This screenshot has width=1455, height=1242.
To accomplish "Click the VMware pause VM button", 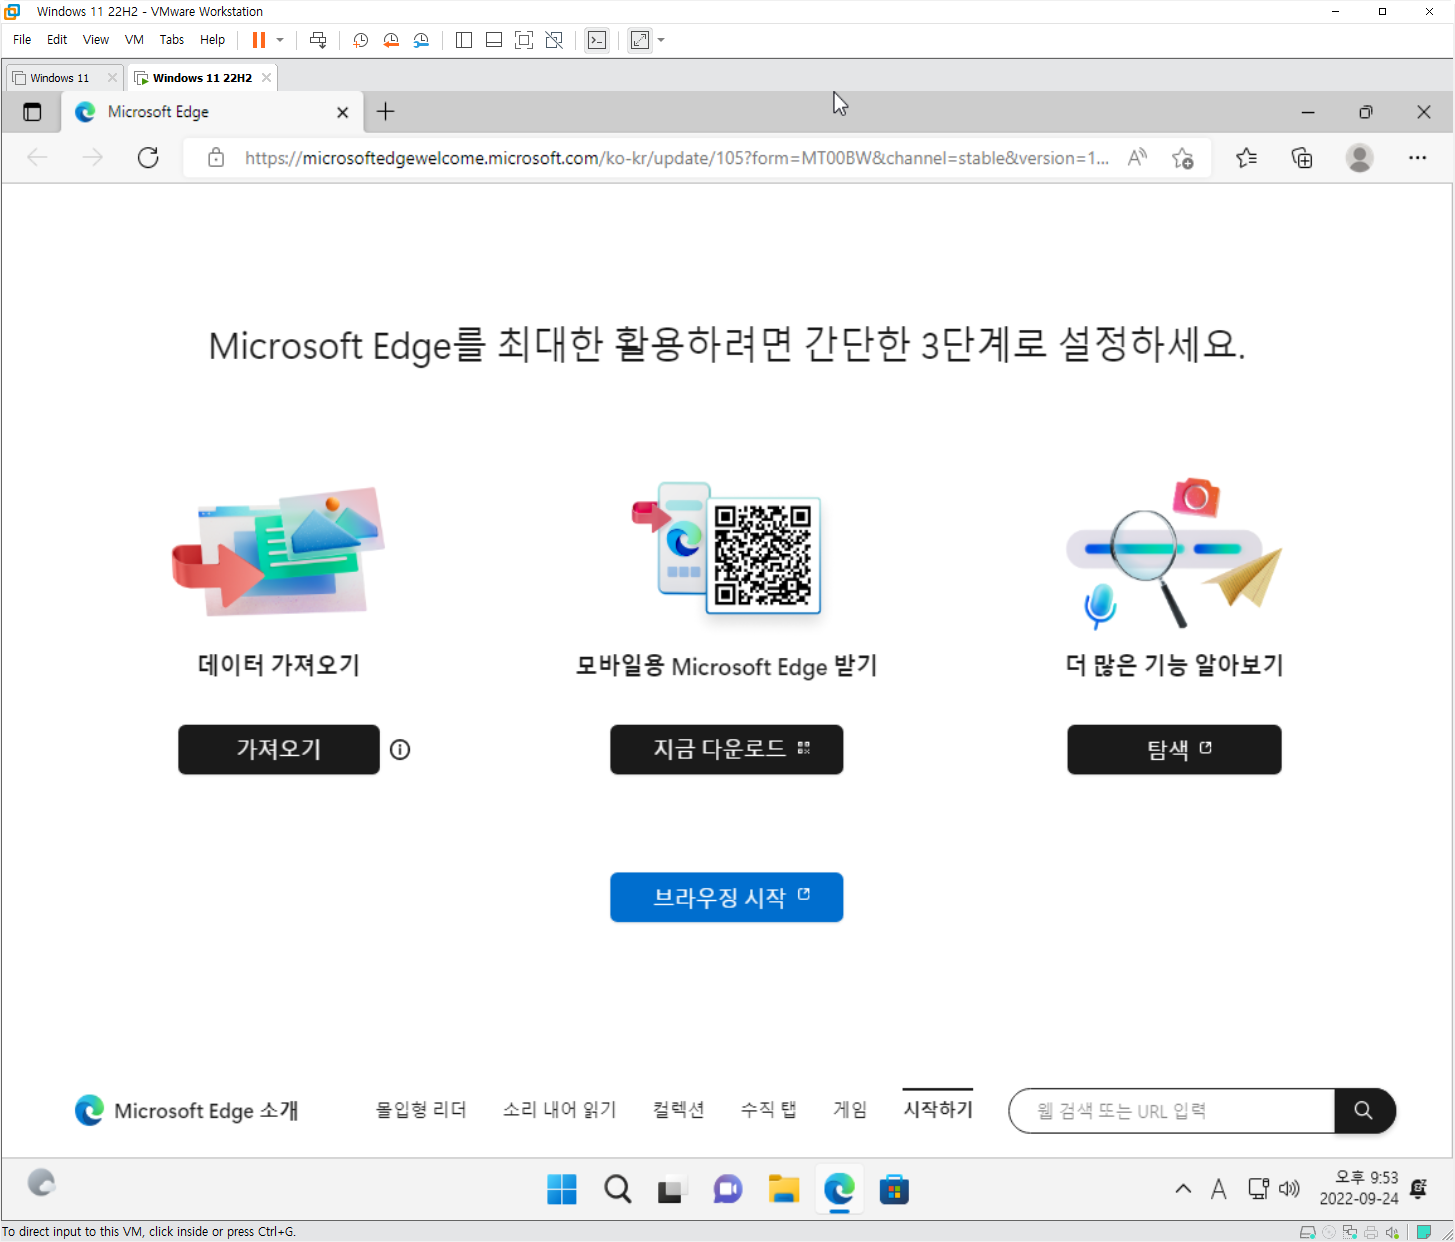I will (x=259, y=40).
